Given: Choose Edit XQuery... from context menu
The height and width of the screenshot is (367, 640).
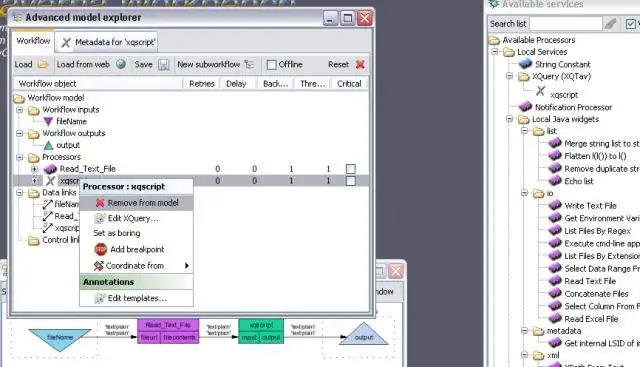Looking at the screenshot, I should point(136,218).
